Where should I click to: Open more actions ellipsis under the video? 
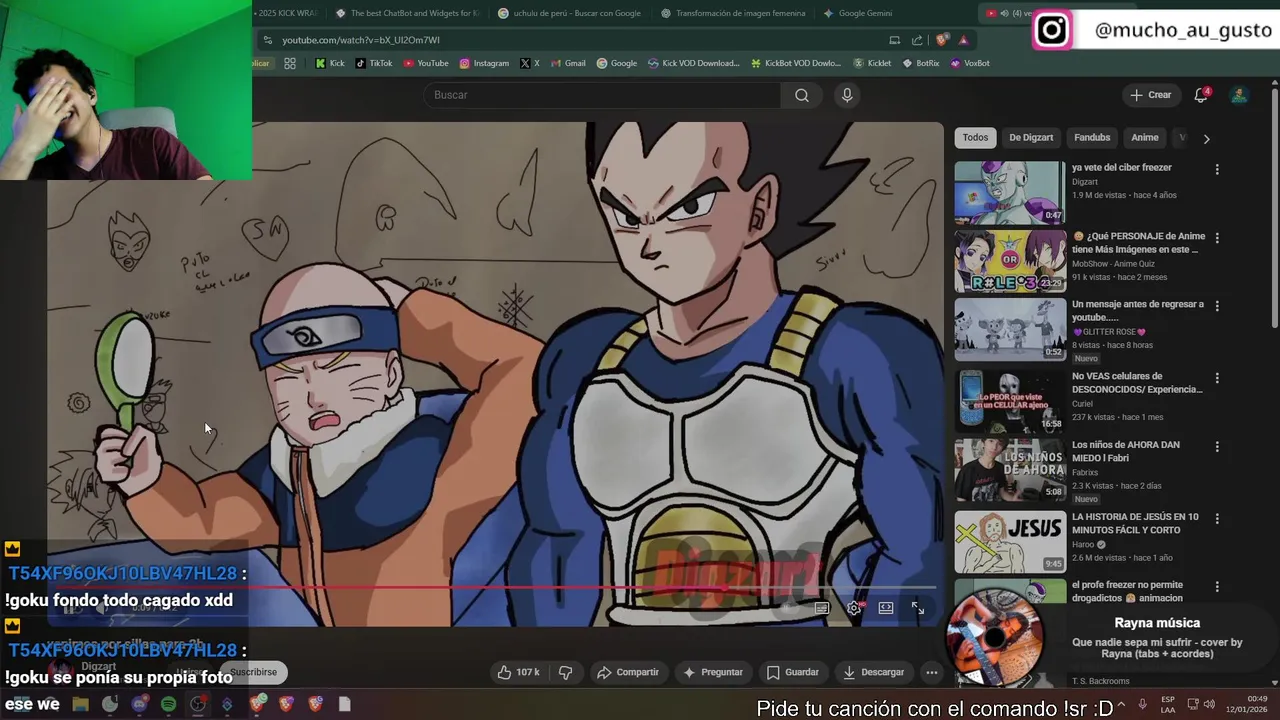click(x=931, y=672)
